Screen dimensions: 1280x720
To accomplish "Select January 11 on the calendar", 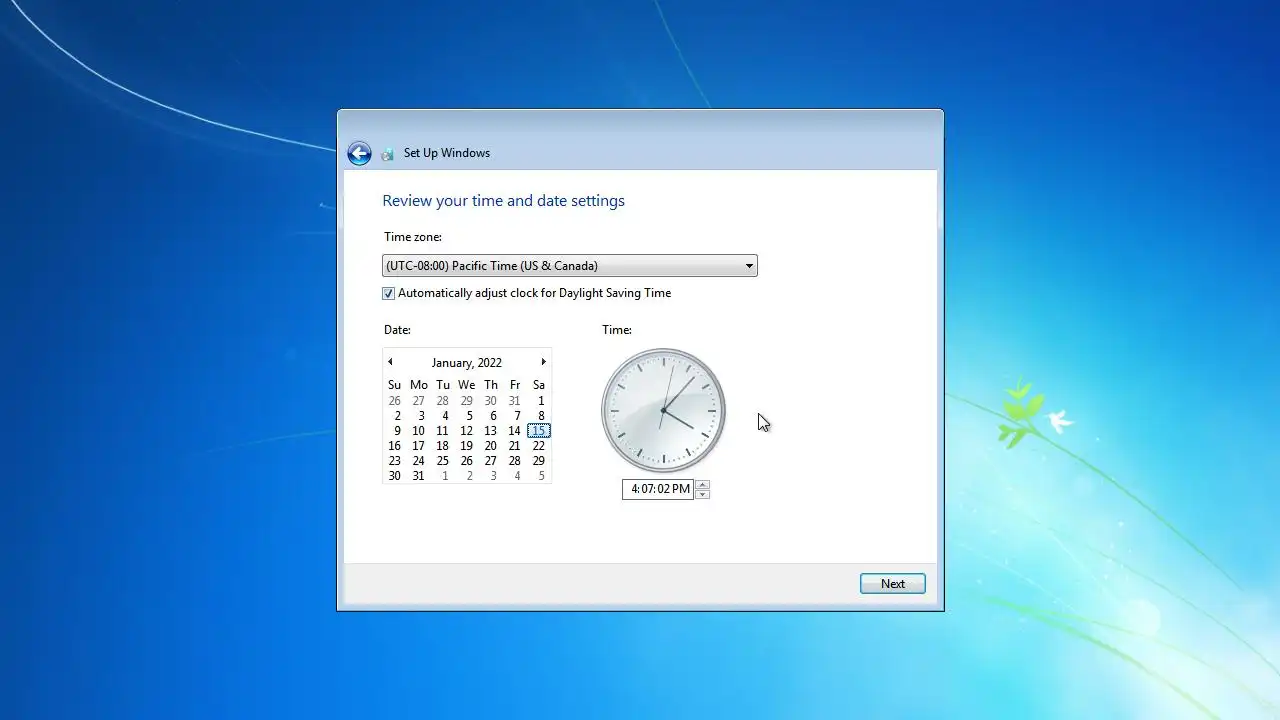I will (x=443, y=431).
